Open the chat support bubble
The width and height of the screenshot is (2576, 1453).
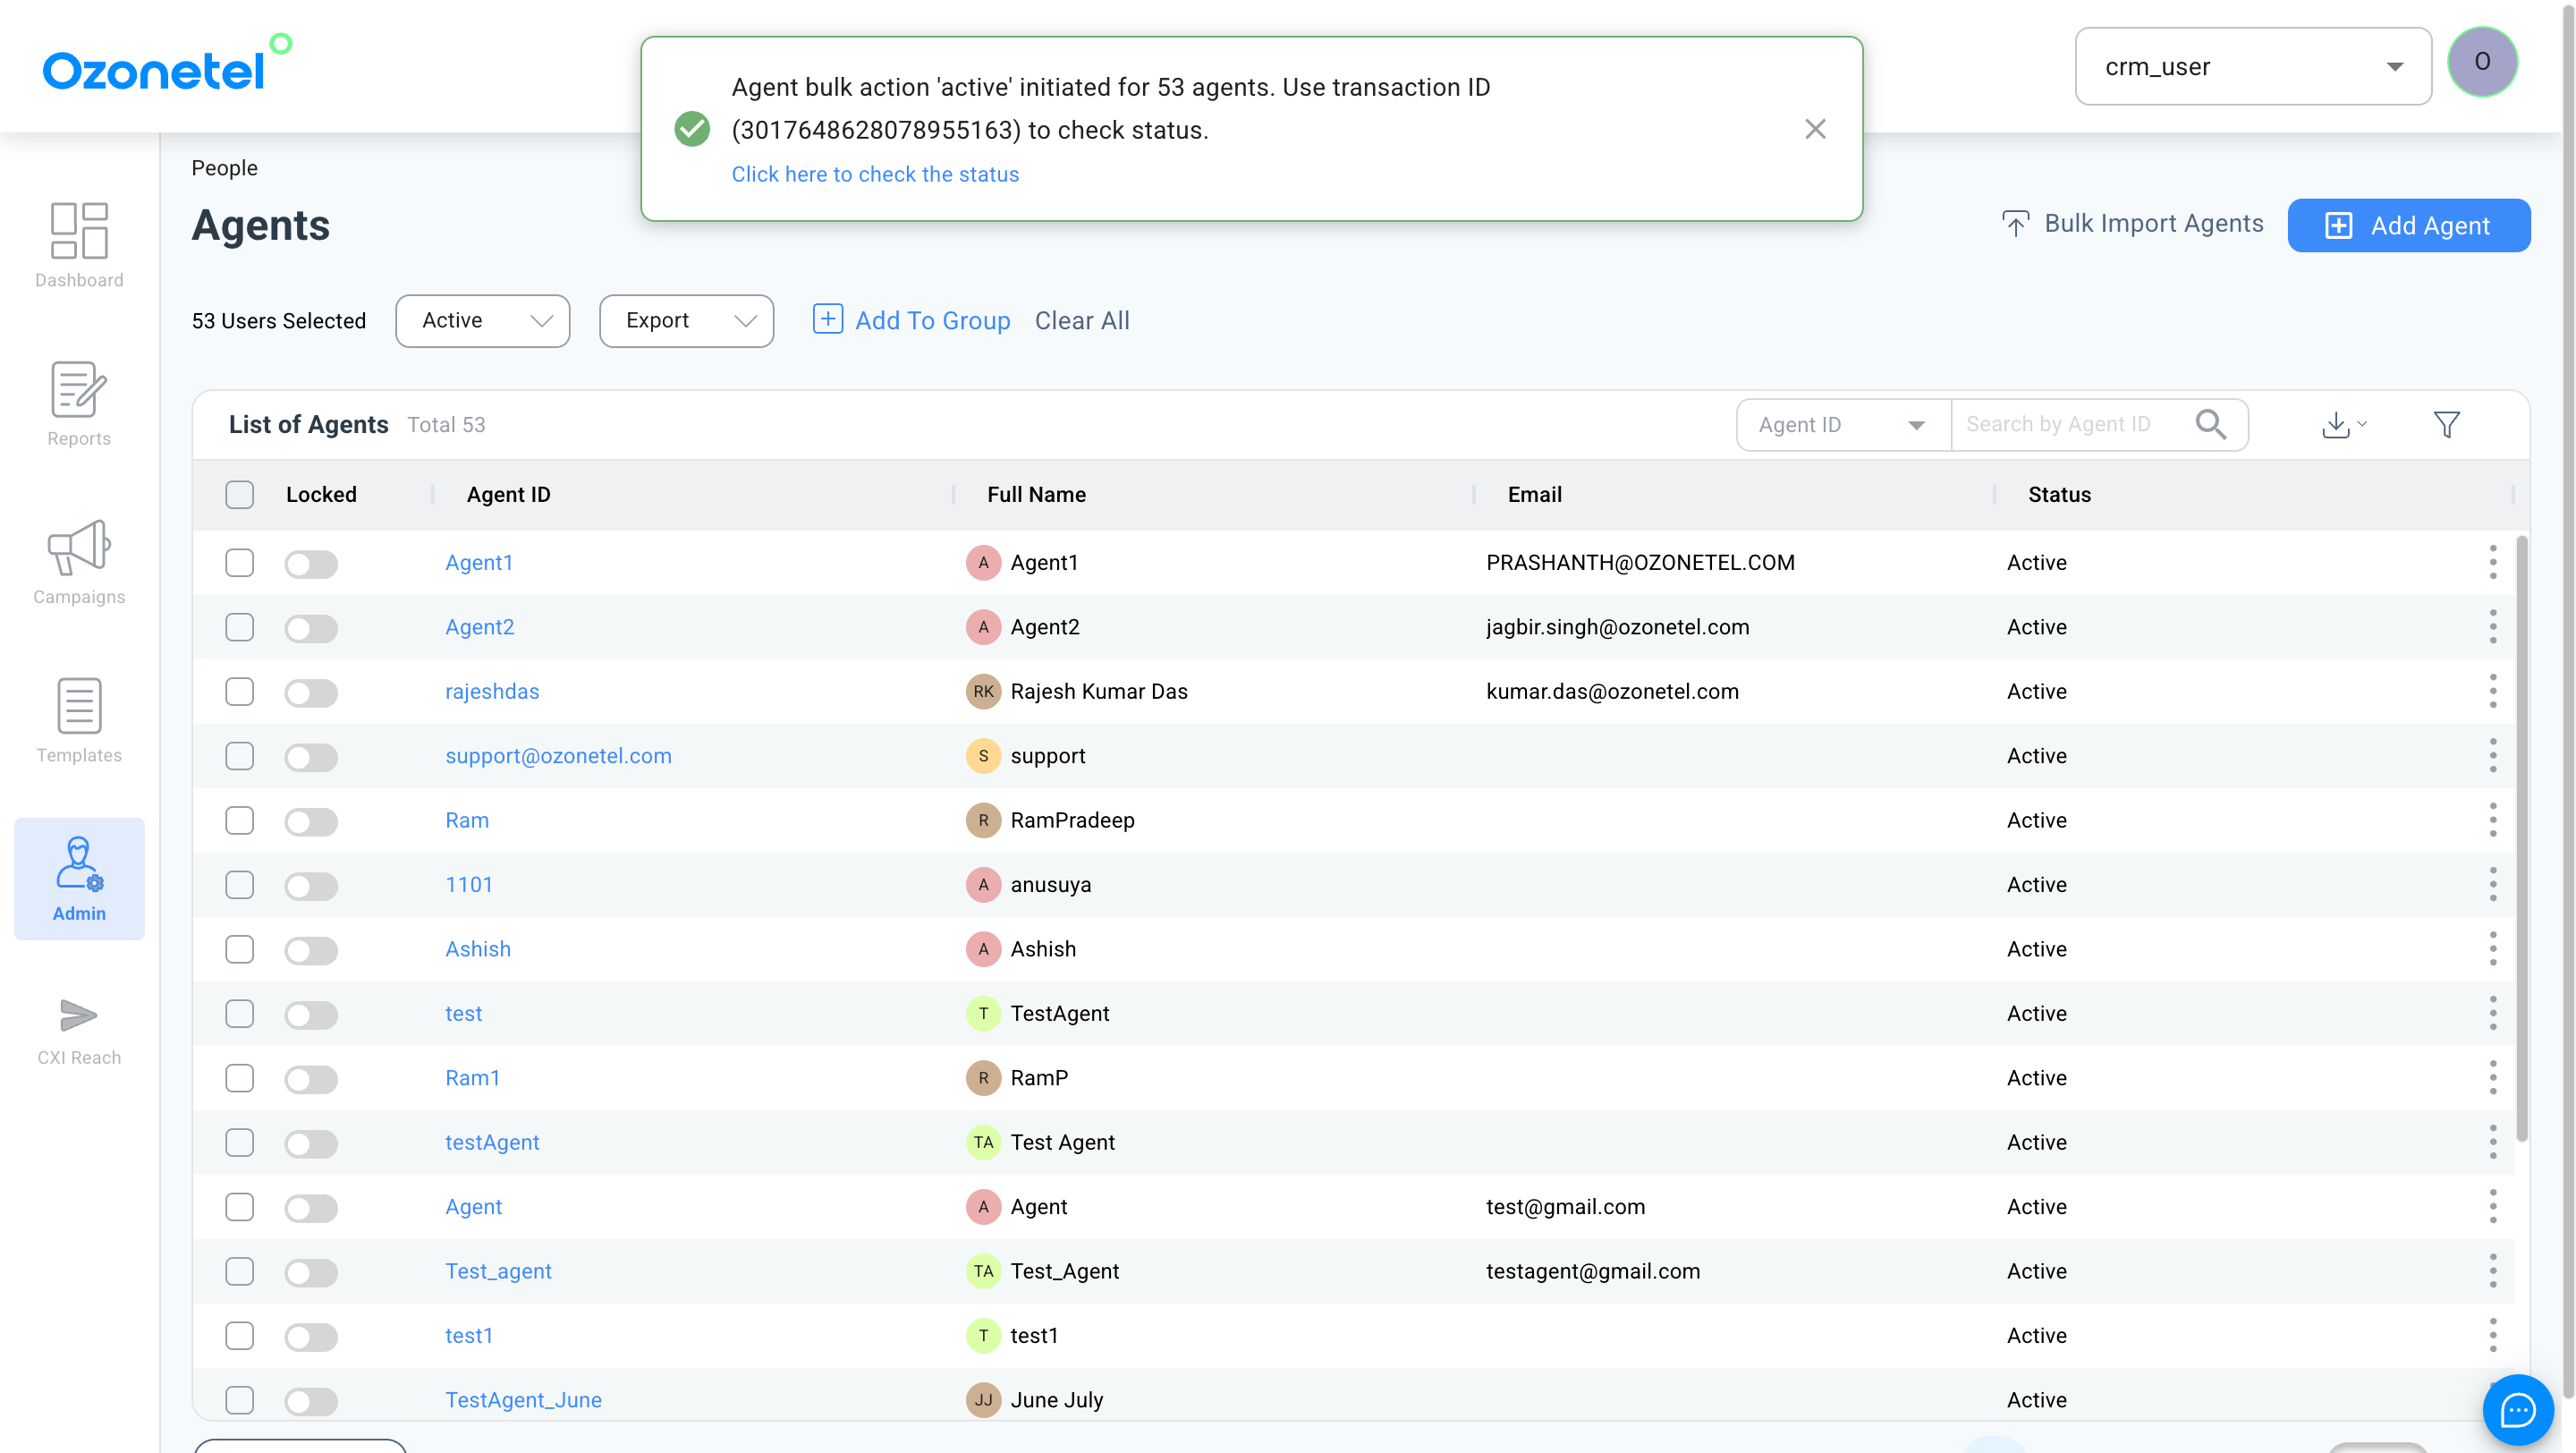point(2517,1410)
